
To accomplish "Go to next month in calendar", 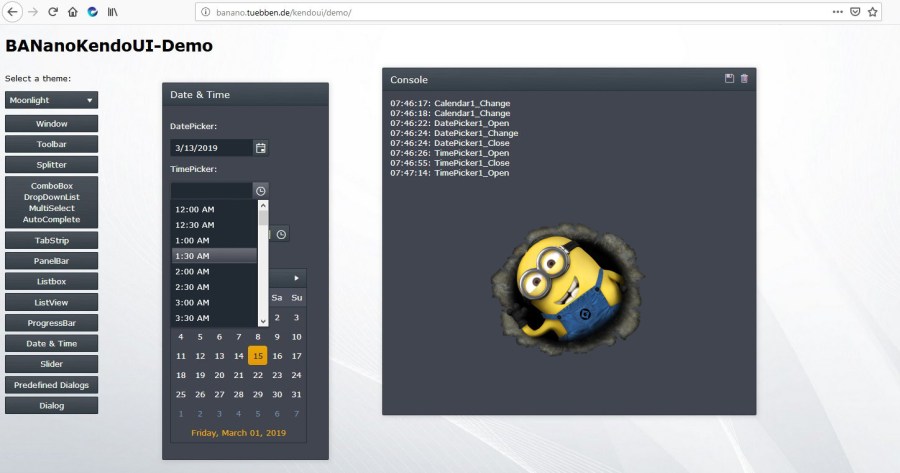I will [x=296, y=277].
